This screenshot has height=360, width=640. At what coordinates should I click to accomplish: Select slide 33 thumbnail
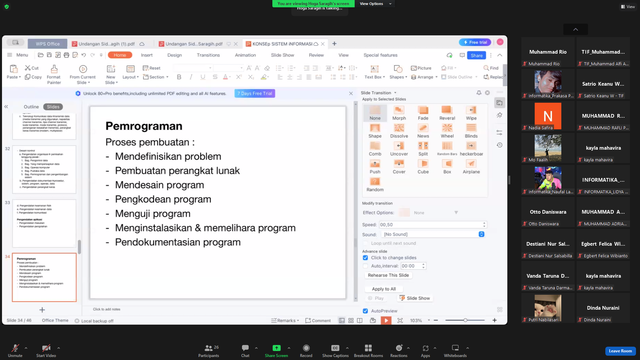[x=44, y=223]
